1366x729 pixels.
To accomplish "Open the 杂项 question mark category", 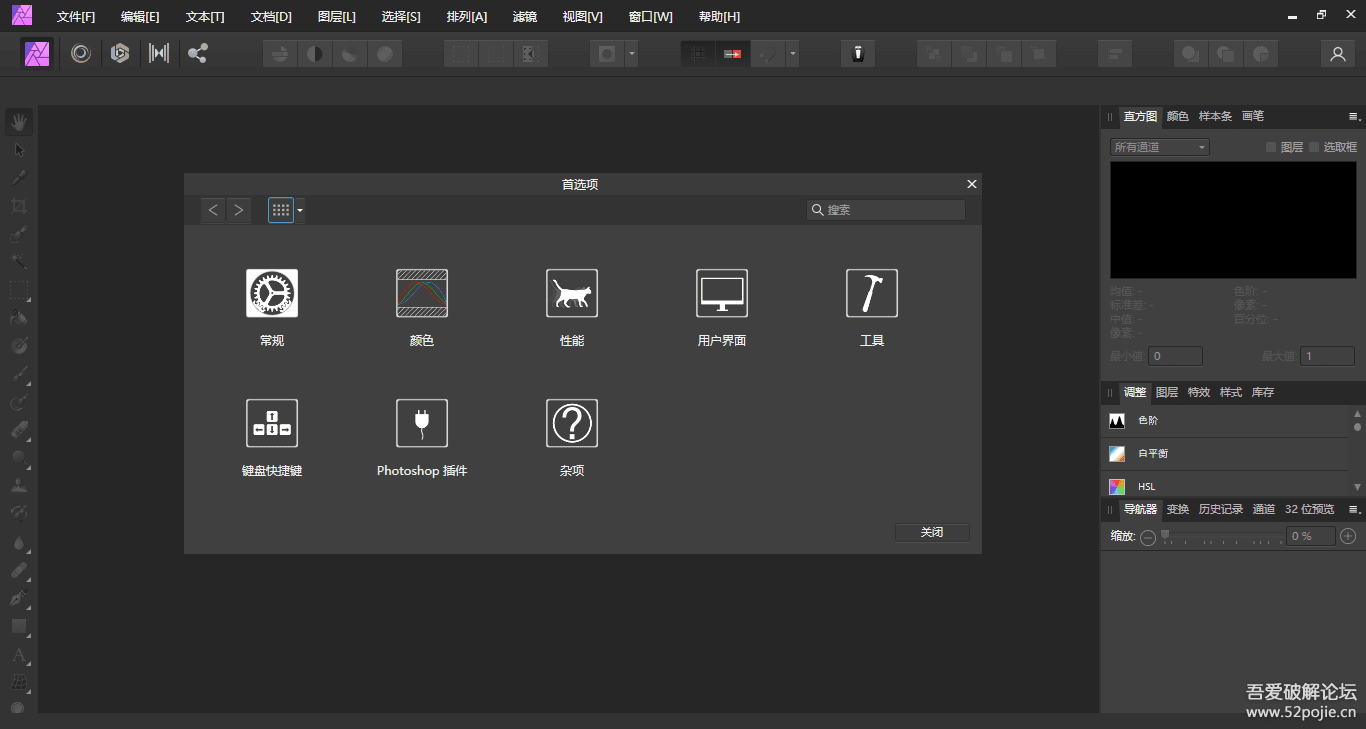I will coord(572,424).
